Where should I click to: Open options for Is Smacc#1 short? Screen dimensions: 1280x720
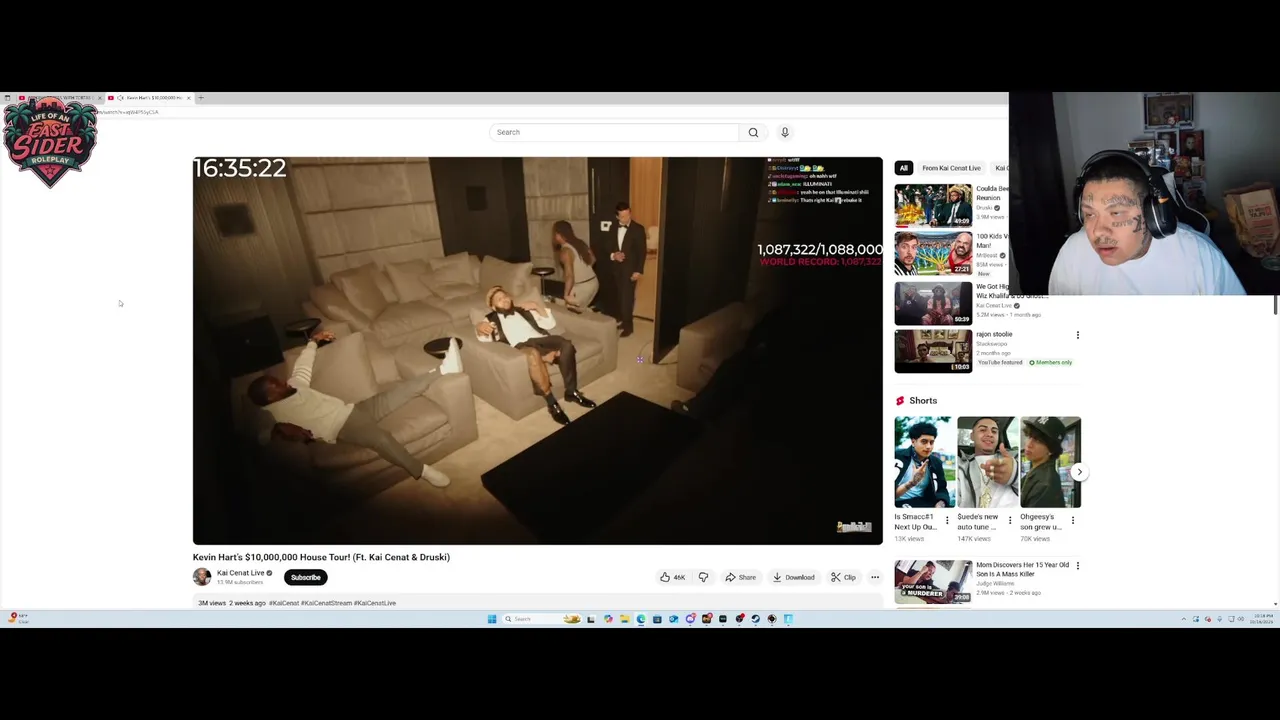[947, 520]
